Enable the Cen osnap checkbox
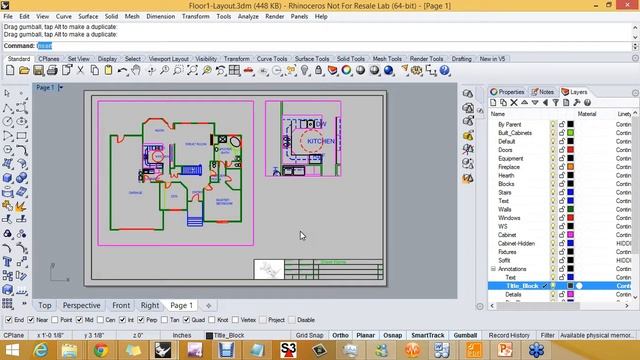 click(x=100, y=320)
